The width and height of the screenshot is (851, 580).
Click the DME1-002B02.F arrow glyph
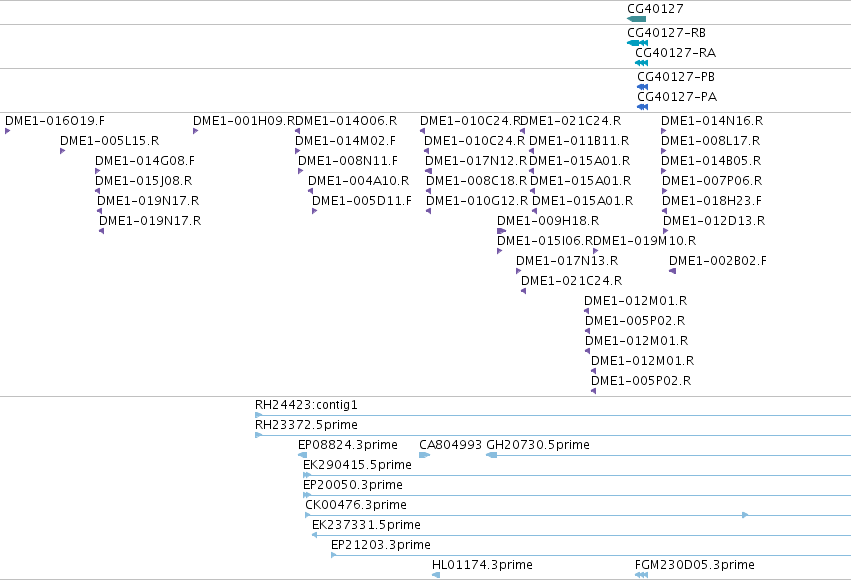pos(672,271)
